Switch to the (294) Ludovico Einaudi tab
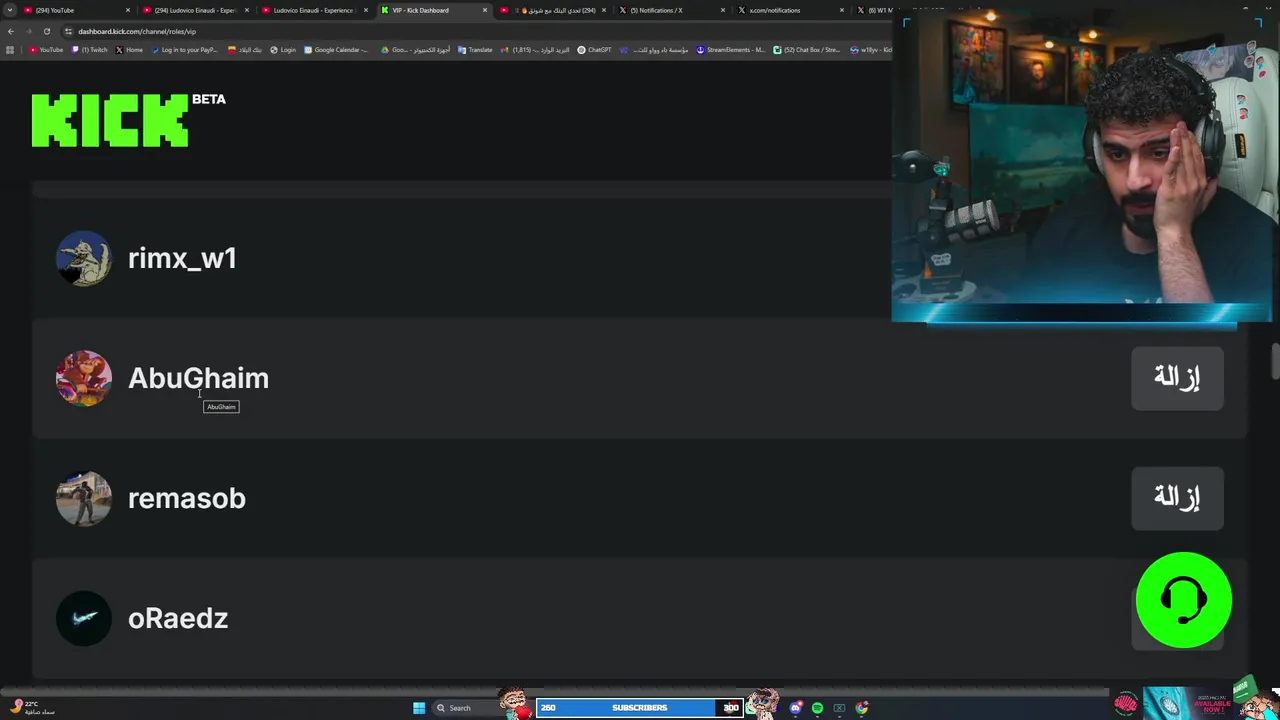Viewport: 1280px width, 720px height. coord(195,10)
